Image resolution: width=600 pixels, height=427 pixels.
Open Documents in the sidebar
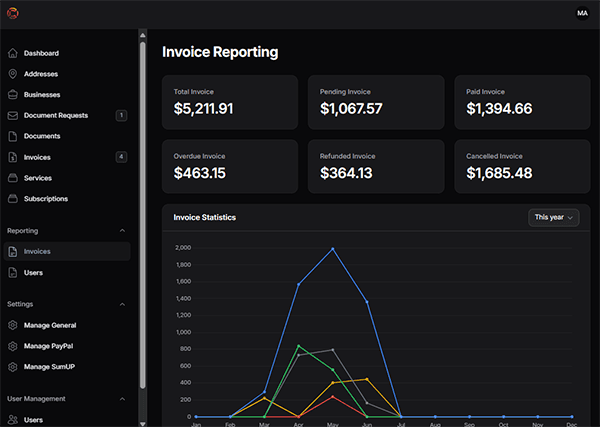tap(42, 136)
